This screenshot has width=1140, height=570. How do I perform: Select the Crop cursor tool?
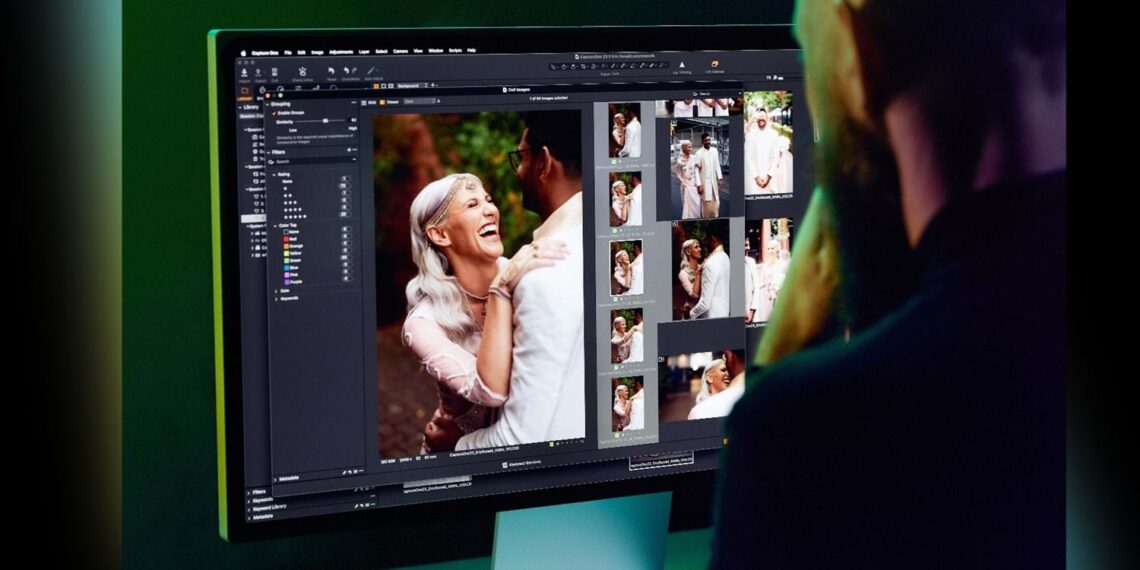(x=583, y=66)
